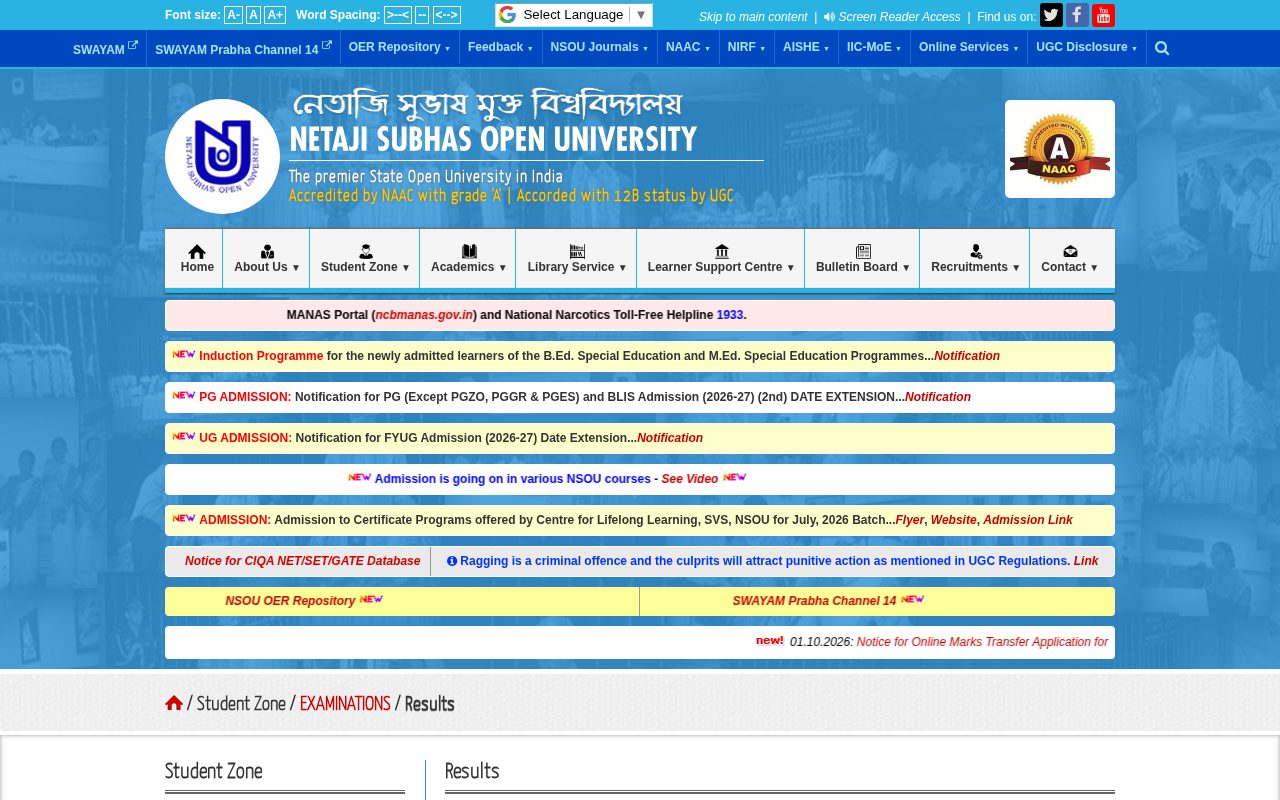
Task: Open the Facebook social icon
Action: 1077,15
